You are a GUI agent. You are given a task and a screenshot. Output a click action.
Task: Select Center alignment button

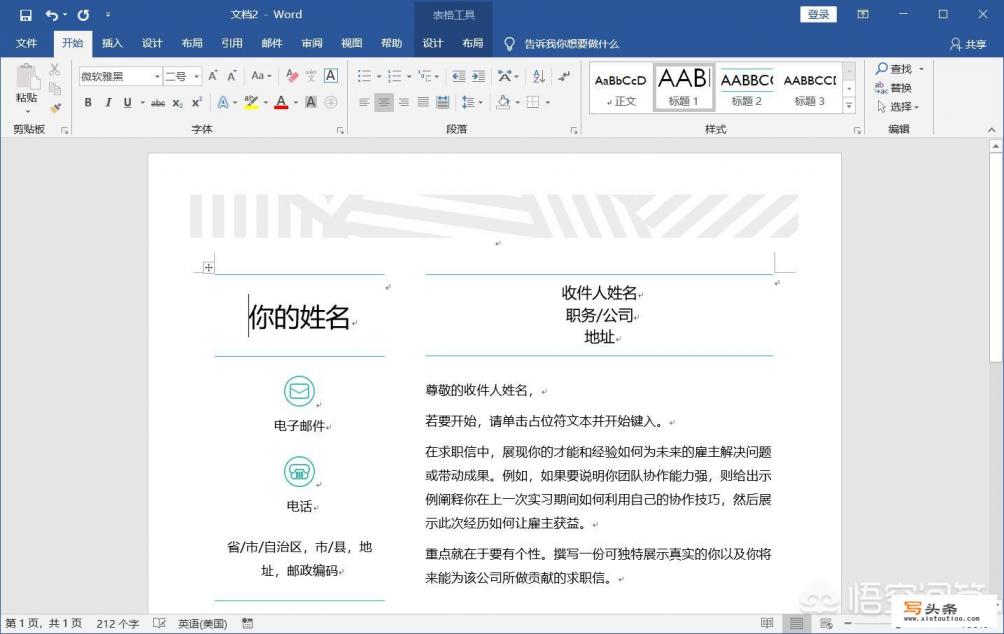click(x=384, y=102)
